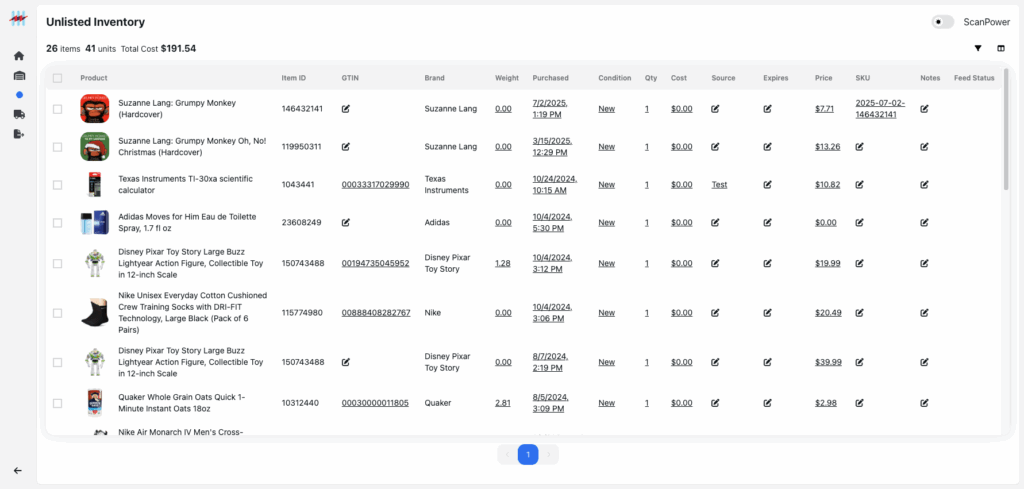The height and width of the screenshot is (489, 1024).
Task: Open the column layout icon
Action: (x=1000, y=48)
